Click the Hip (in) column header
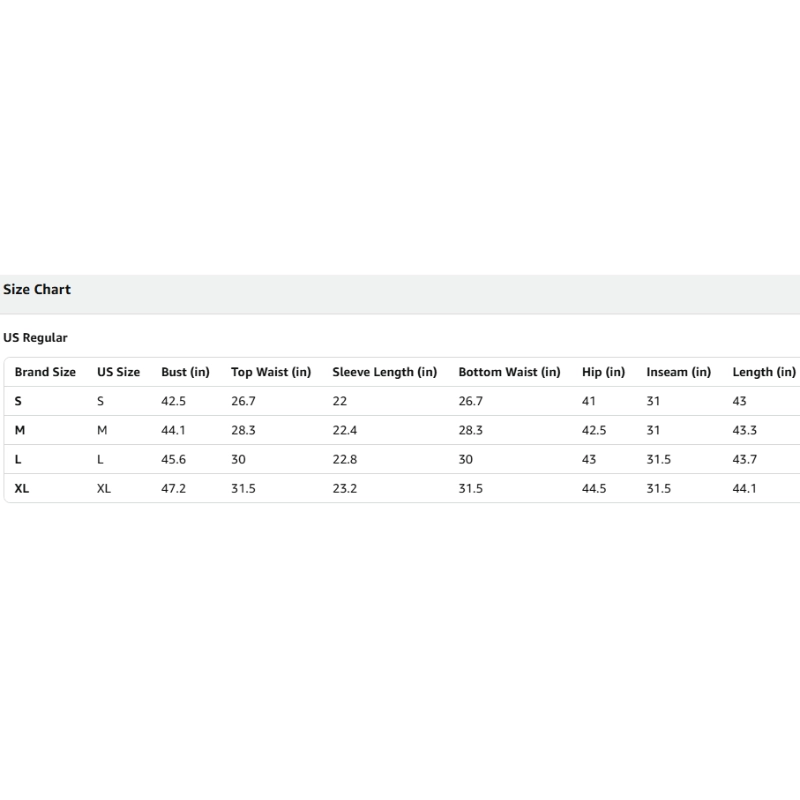This screenshot has width=800, height=800. point(603,372)
